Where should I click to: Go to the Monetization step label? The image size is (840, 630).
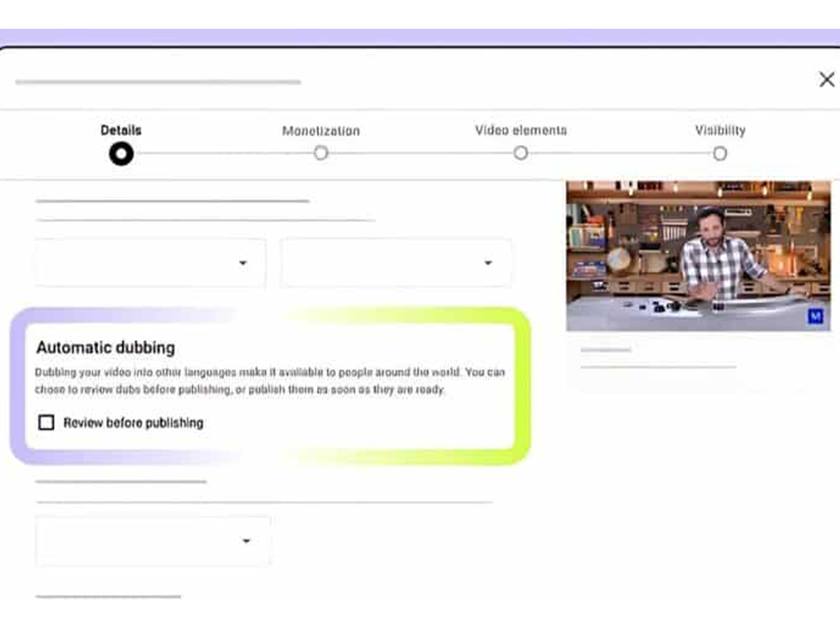[x=321, y=131]
